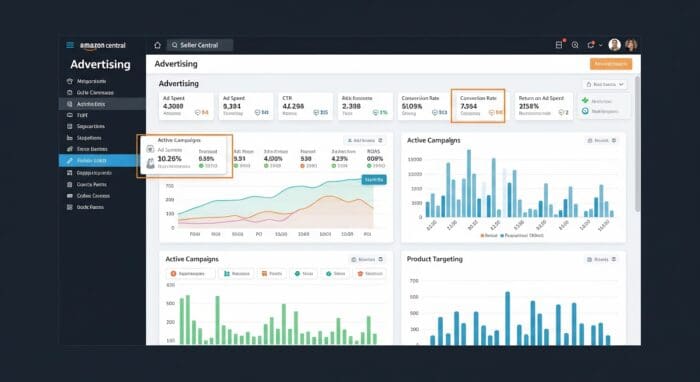Image resolution: width=700 pixels, height=382 pixels.
Task: Click the pencil icon in the blue sidebar item
Action: (x=69, y=161)
